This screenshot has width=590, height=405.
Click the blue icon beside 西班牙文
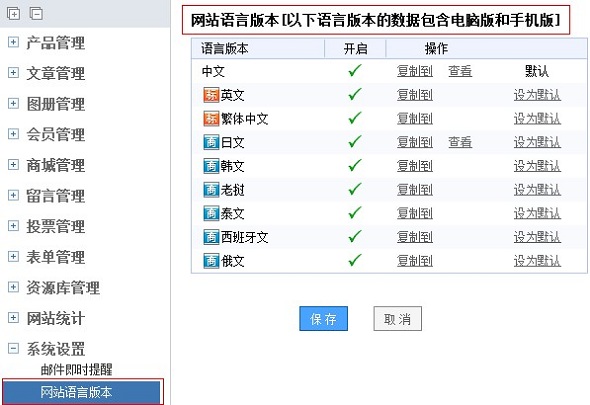click(211, 237)
